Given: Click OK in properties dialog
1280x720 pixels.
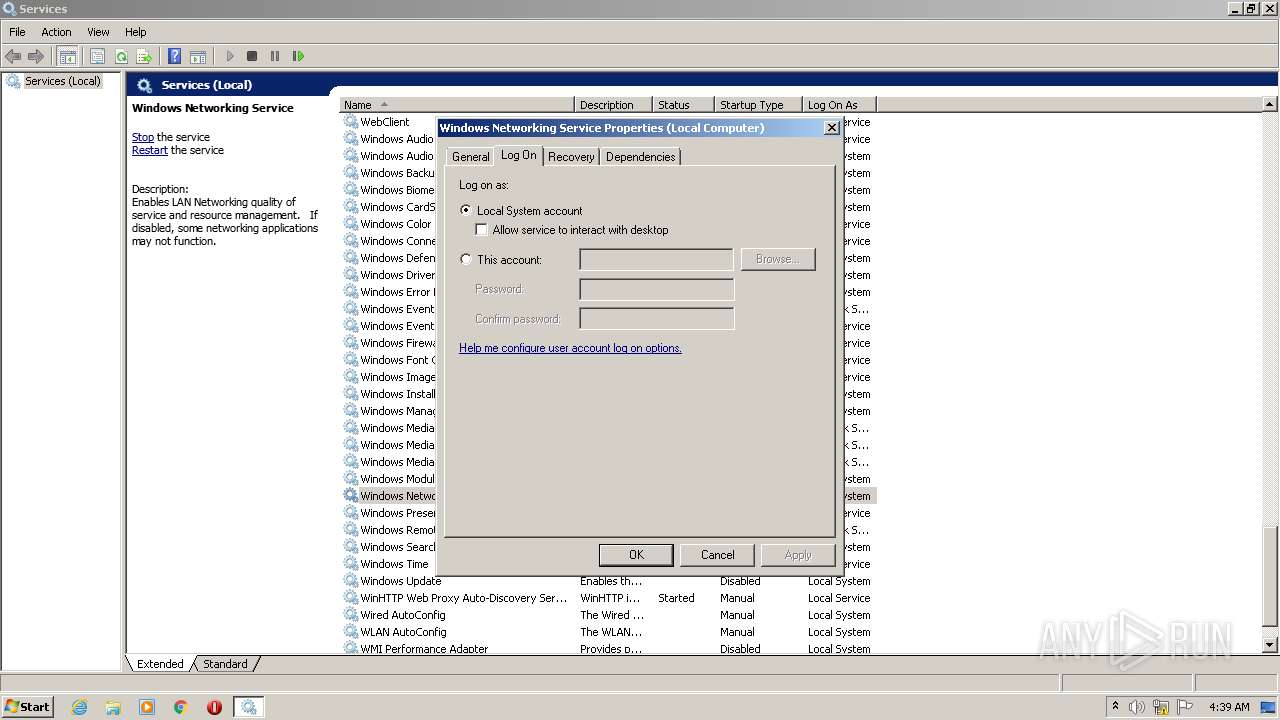Looking at the screenshot, I should click(x=636, y=555).
